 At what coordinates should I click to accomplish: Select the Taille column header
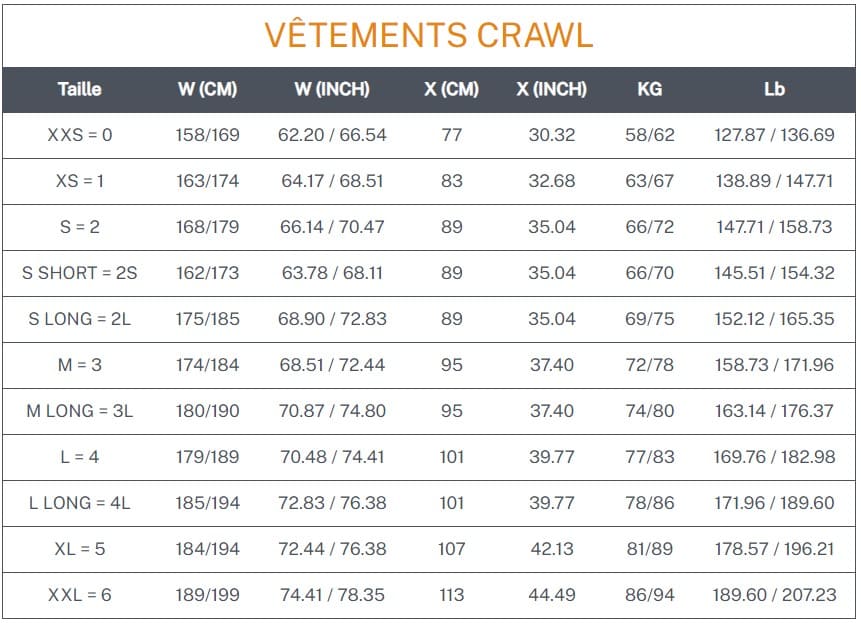80,89
